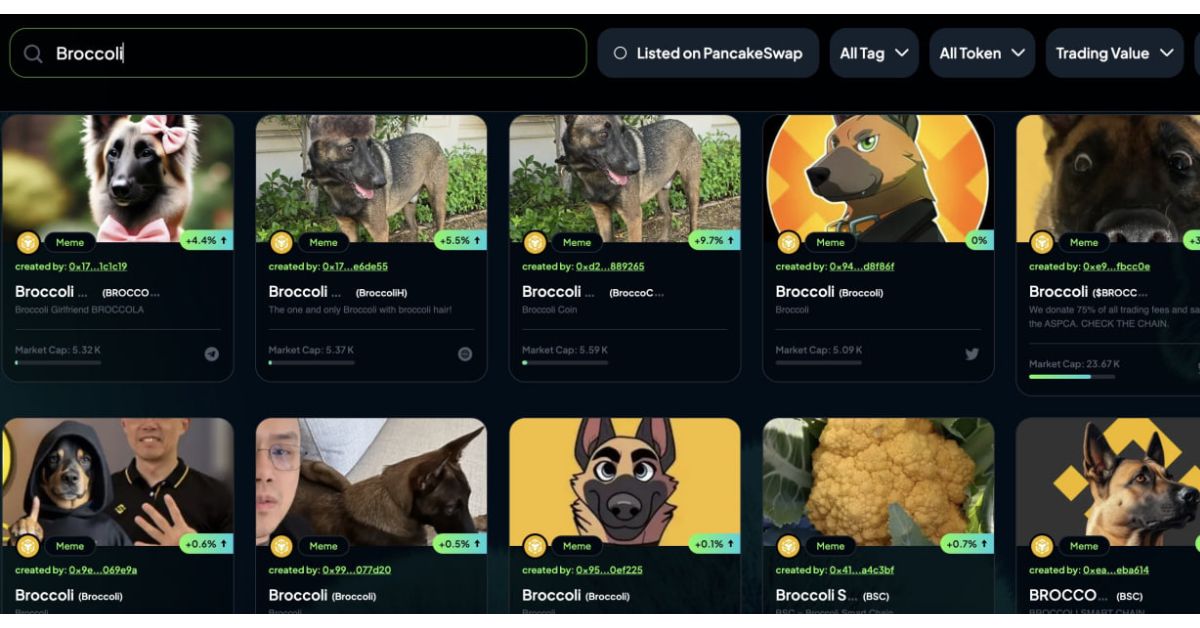
Task: Click BNB coin badge on cauliflower card
Action: point(789,546)
